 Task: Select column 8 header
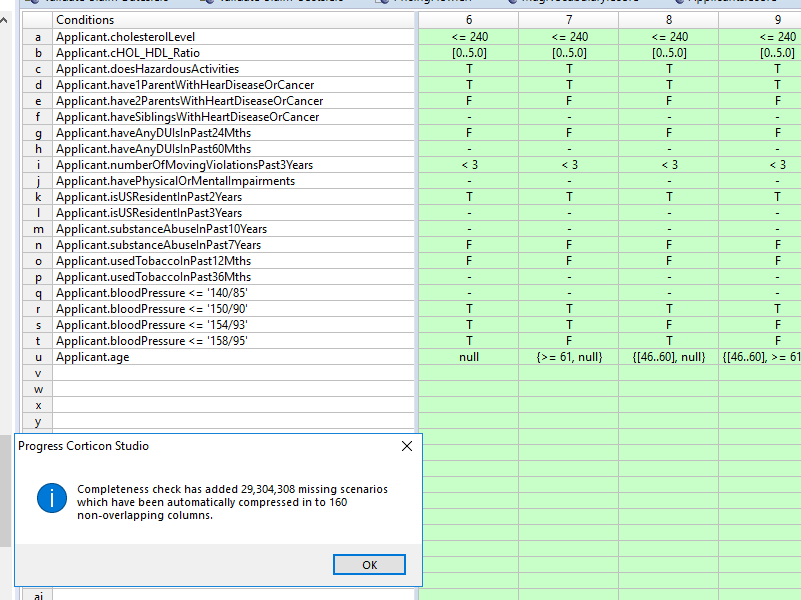(x=668, y=20)
